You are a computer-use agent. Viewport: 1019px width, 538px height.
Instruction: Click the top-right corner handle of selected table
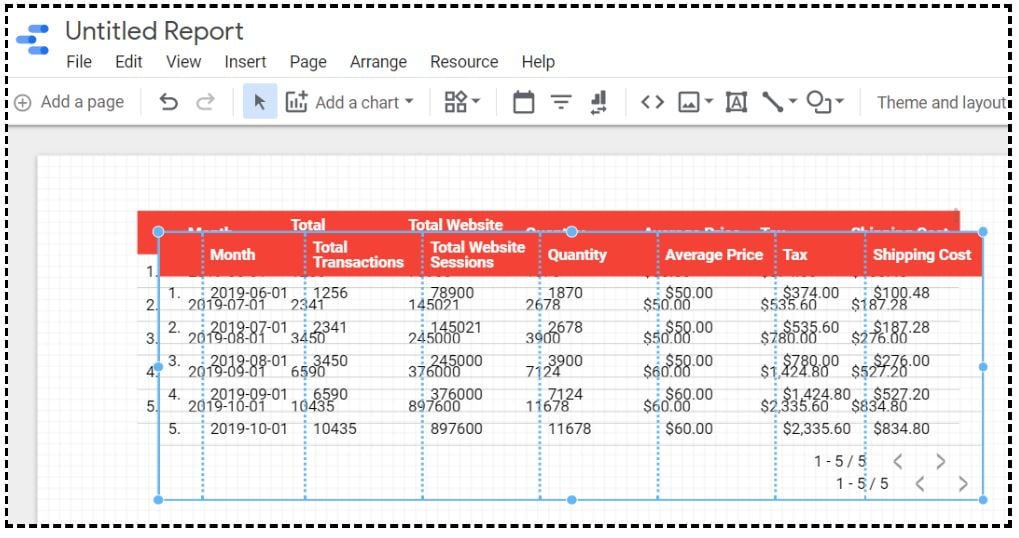click(983, 231)
